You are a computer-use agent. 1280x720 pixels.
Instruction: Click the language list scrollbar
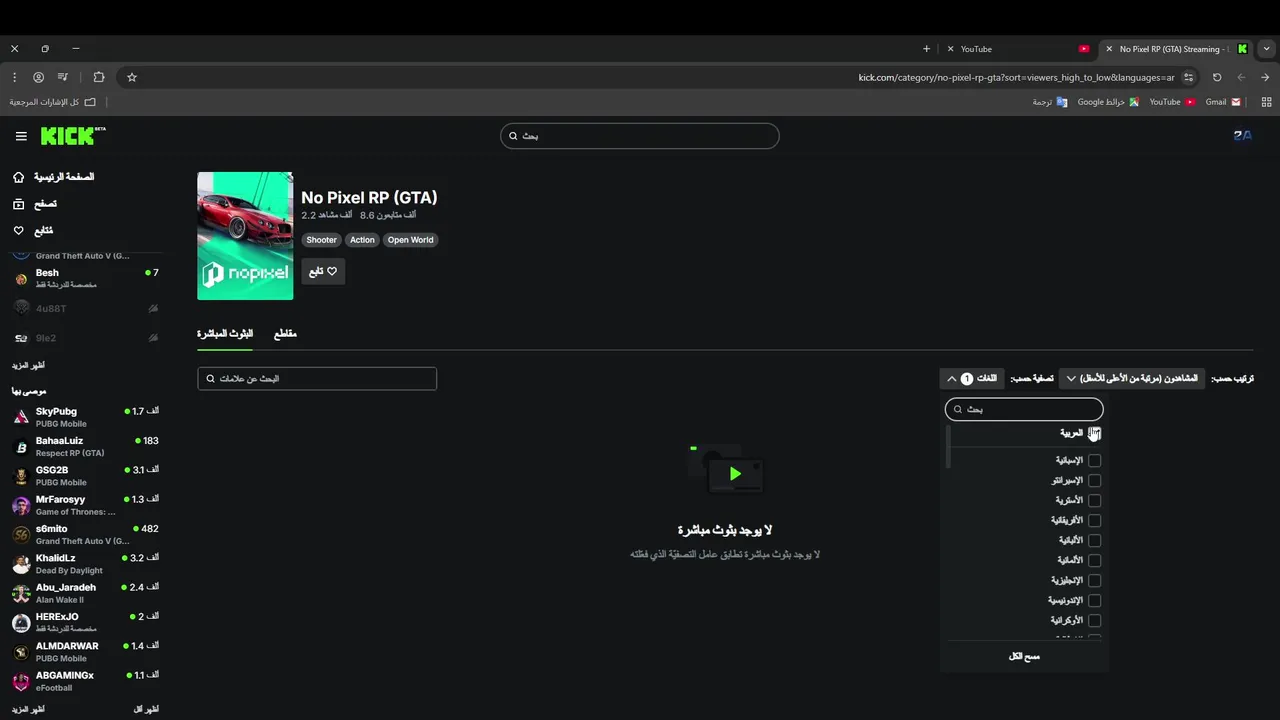(x=948, y=447)
